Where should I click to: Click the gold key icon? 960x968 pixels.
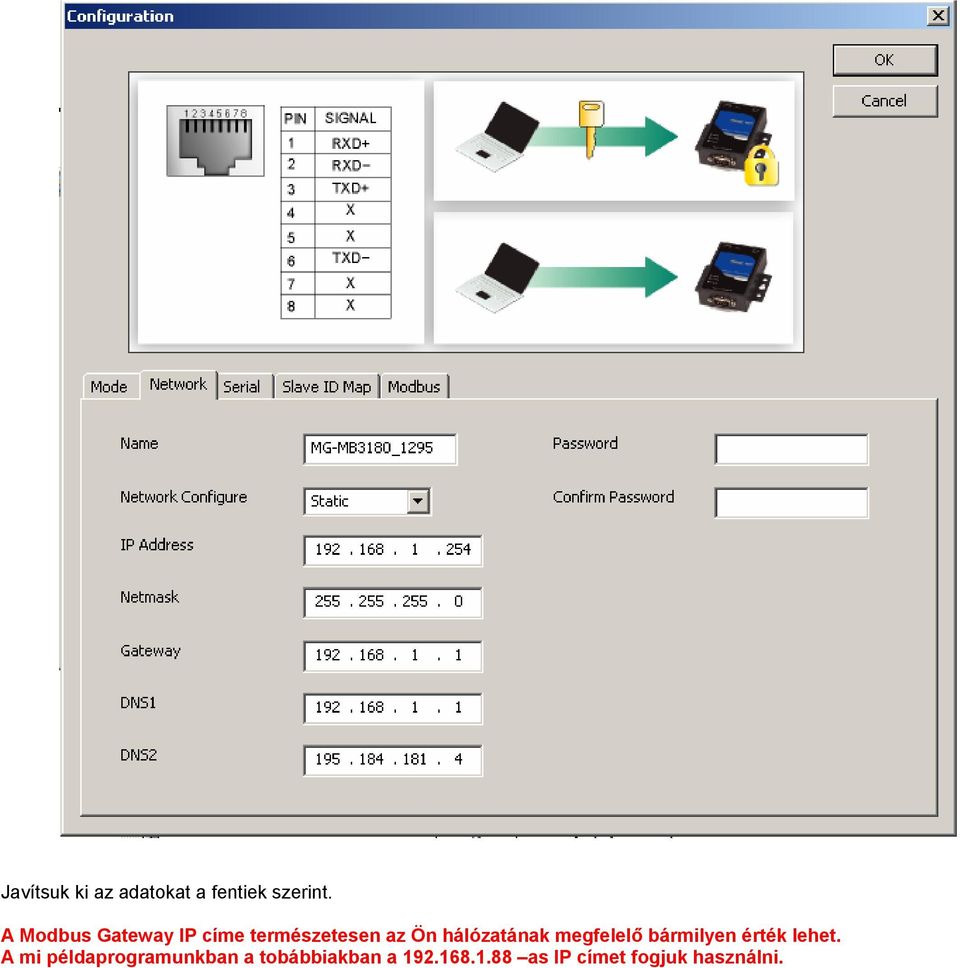(x=591, y=129)
